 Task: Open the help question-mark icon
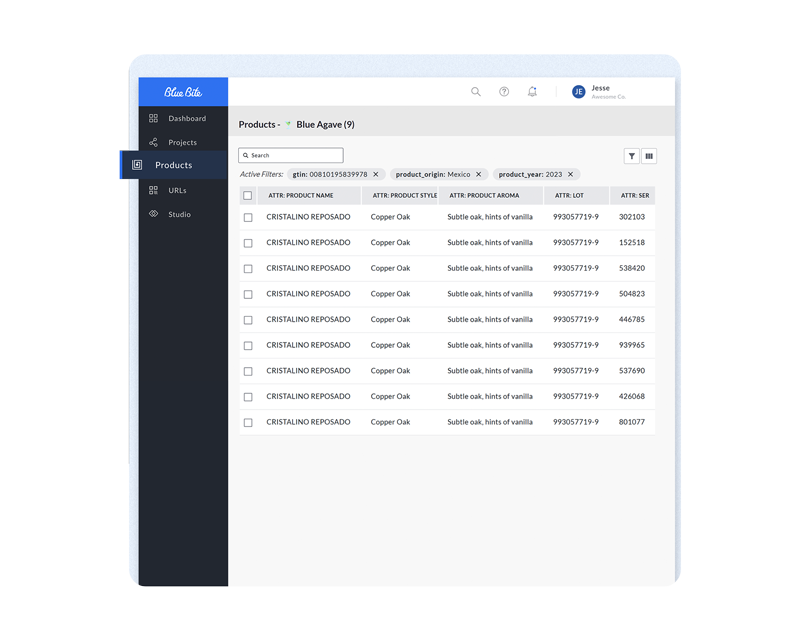pos(504,91)
